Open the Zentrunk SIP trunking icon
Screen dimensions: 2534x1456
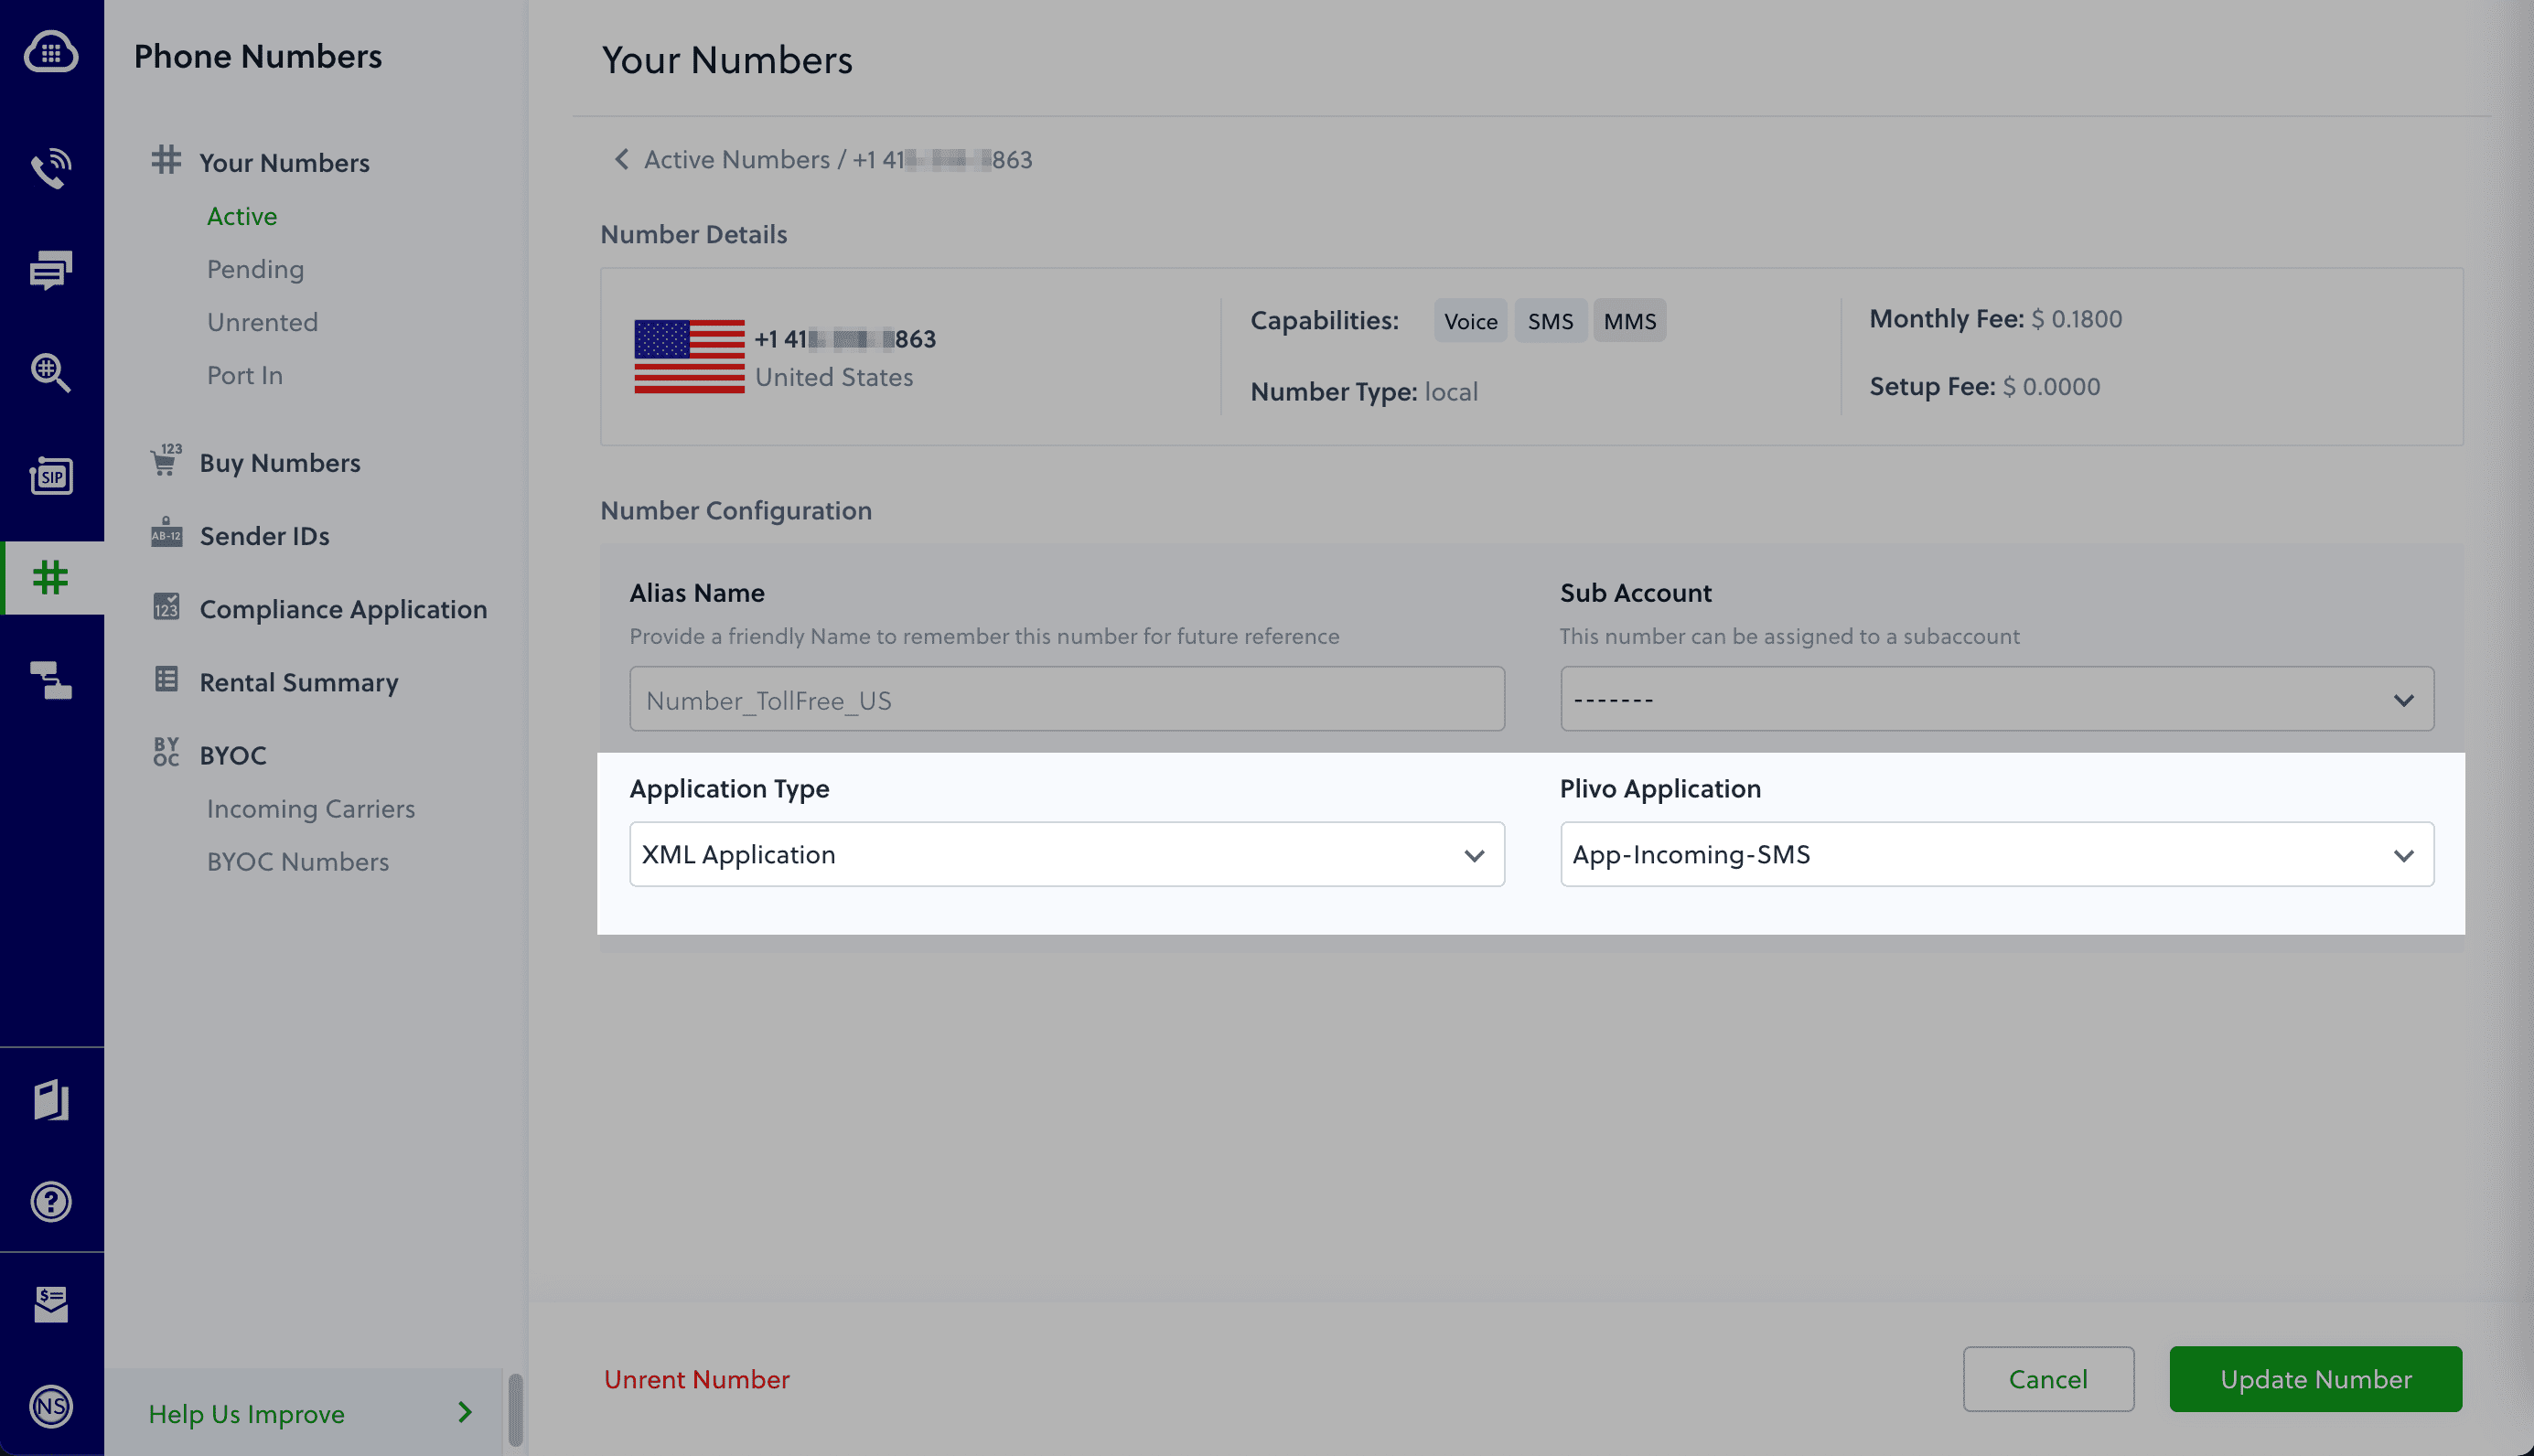tap(52, 477)
